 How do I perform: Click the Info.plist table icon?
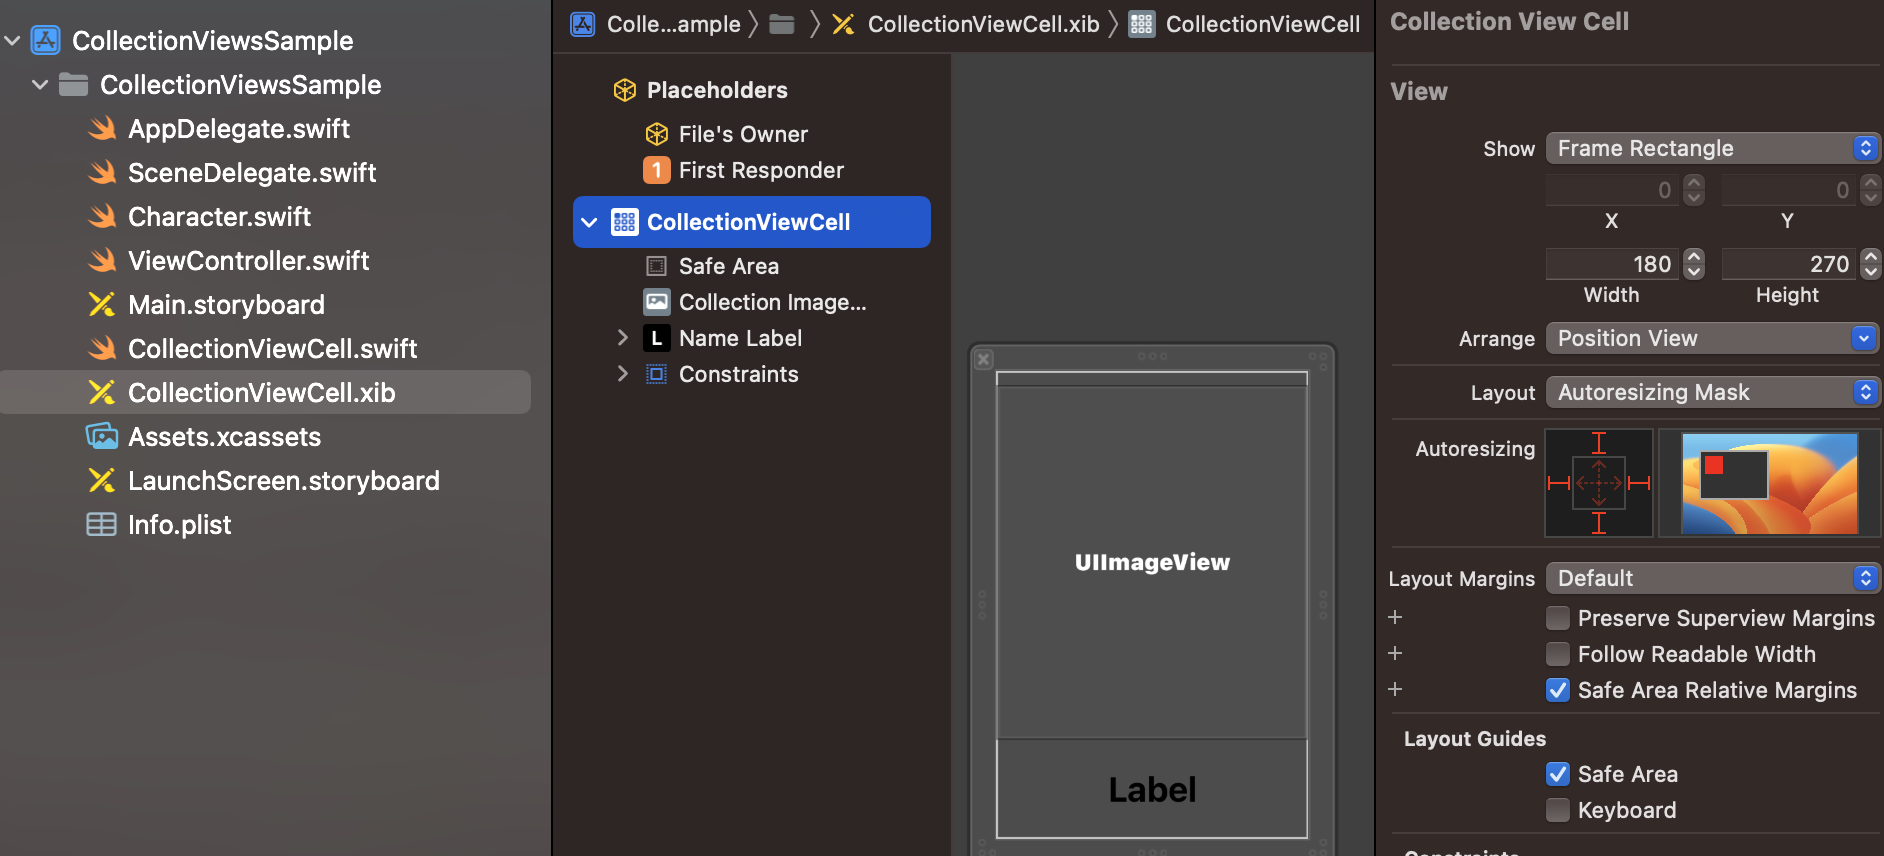[x=102, y=525]
